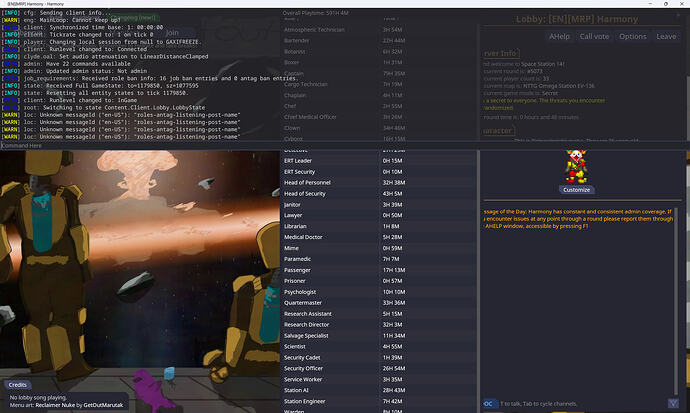Select the ERT Leader playtime row
This screenshot has height=413, width=690.
coord(378,161)
